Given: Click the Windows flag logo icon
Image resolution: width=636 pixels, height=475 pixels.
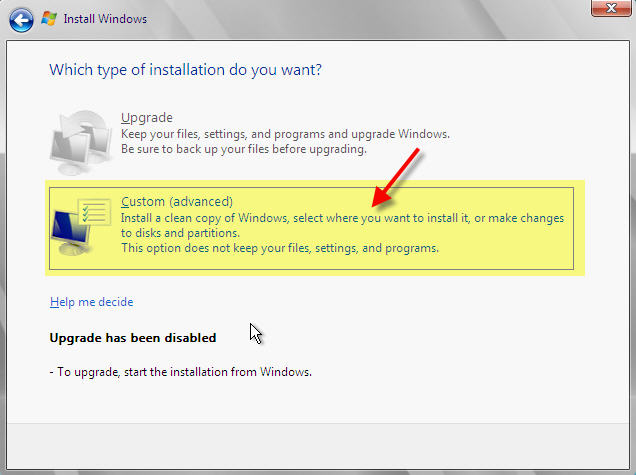Looking at the screenshot, I should [49, 19].
